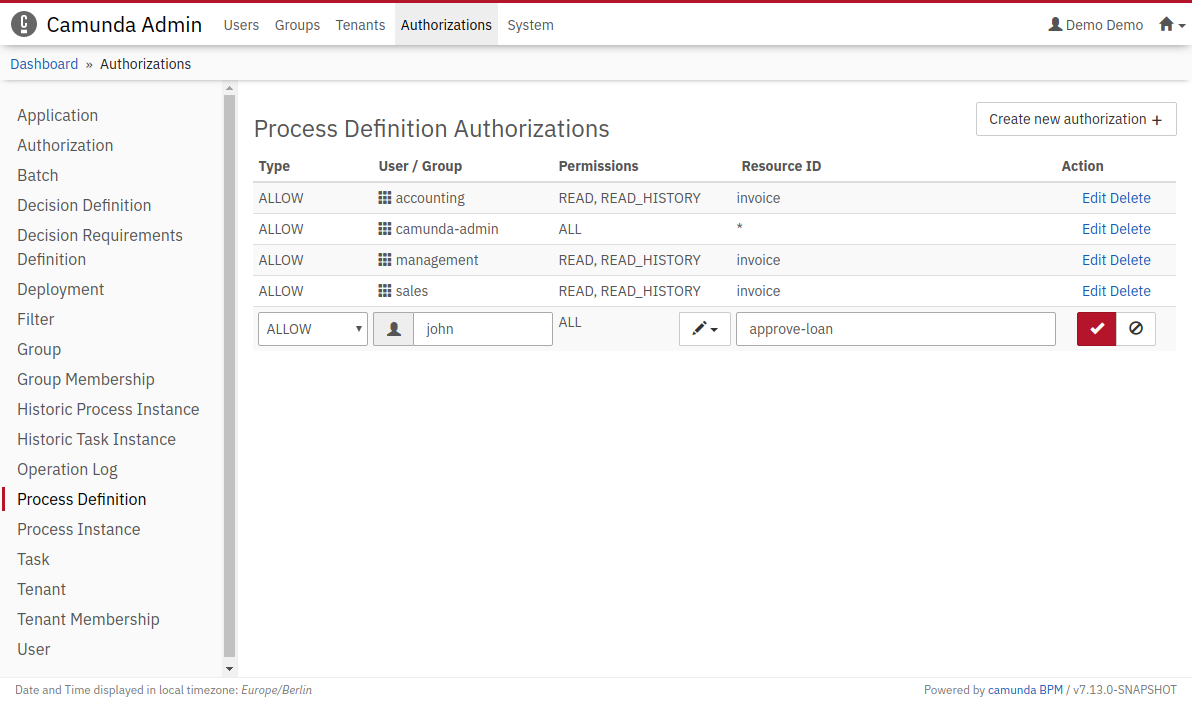Screen dimensions: 1192x701
Task: Open the pencil permissions edit dropdown
Action: pyautogui.click(x=704, y=329)
